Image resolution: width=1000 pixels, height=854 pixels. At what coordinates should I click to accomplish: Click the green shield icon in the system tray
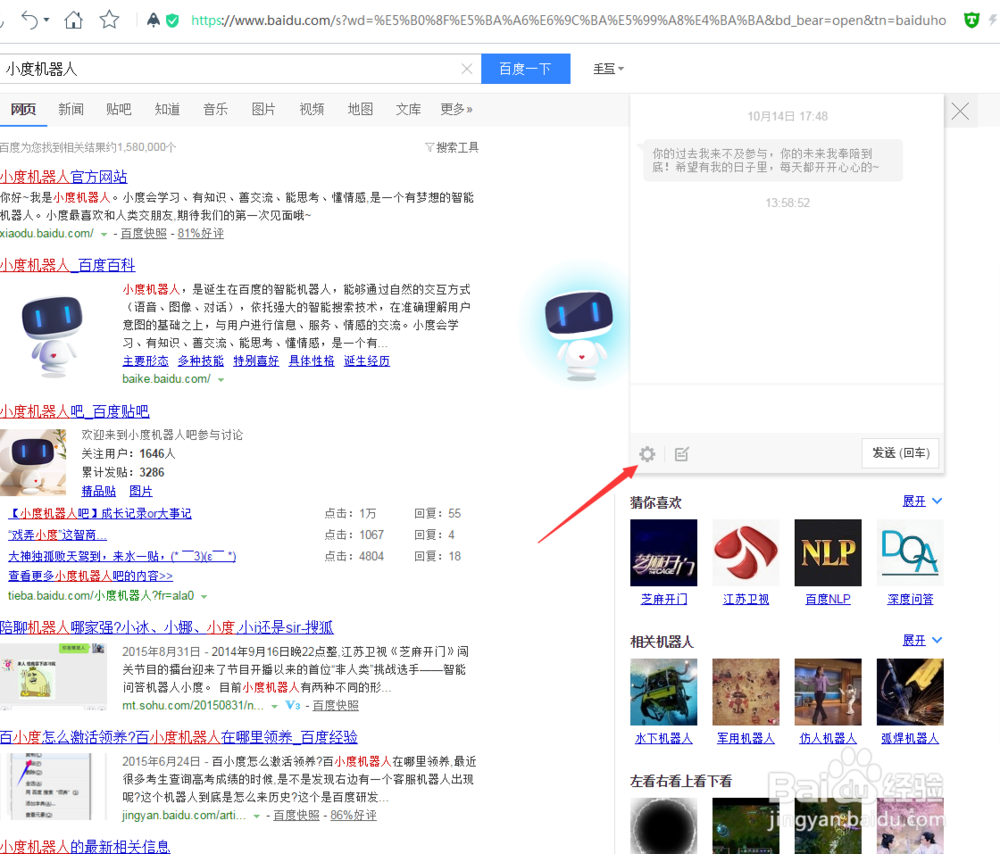click(x=971, y=19)
